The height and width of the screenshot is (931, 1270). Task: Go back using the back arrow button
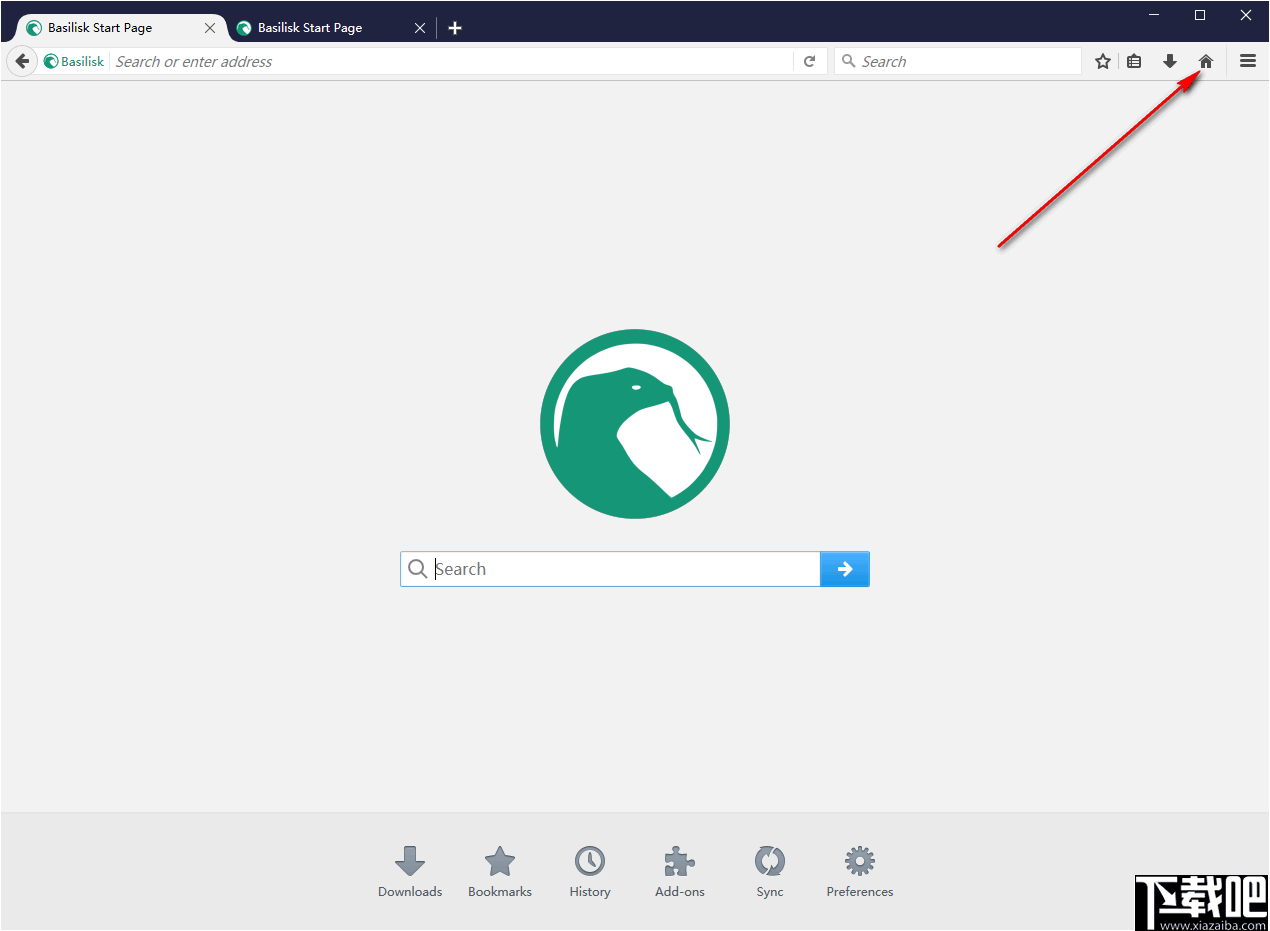click(22, 61)
